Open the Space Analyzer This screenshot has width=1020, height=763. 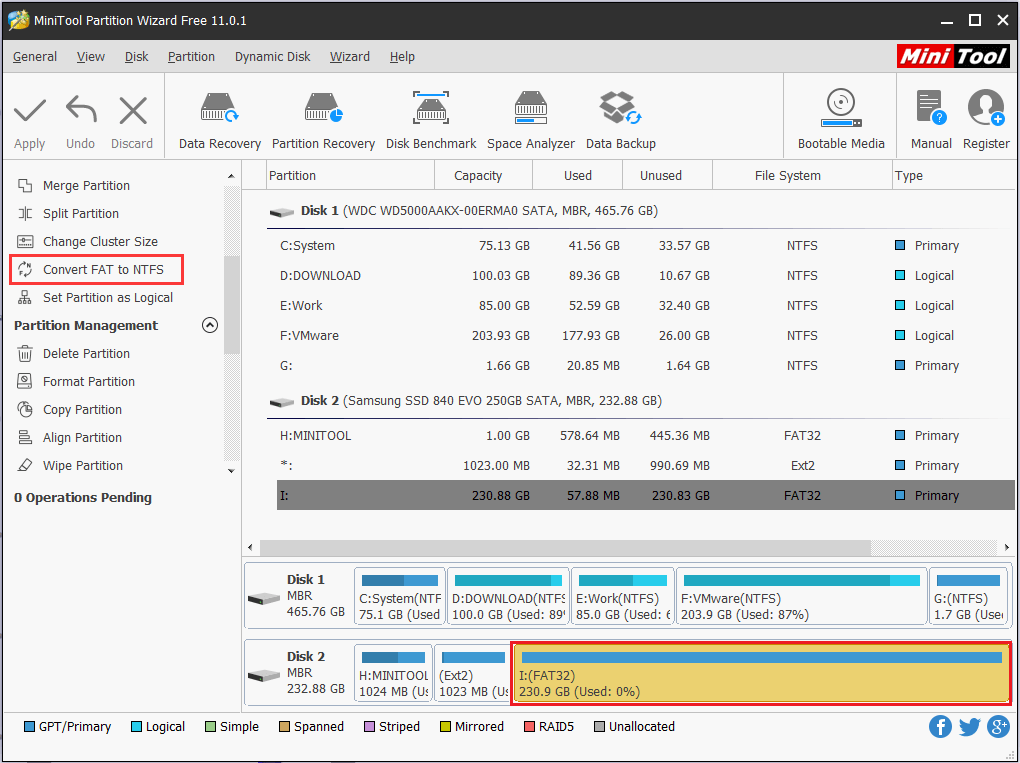click(x=530, y=116)
